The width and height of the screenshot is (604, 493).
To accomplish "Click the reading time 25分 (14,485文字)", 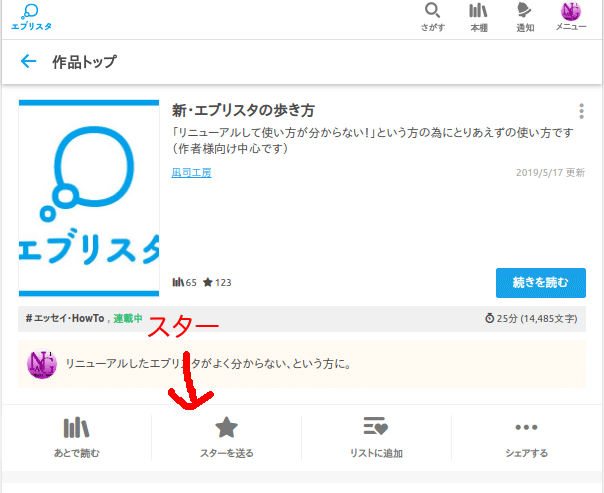I will click(x=531, y=319).
